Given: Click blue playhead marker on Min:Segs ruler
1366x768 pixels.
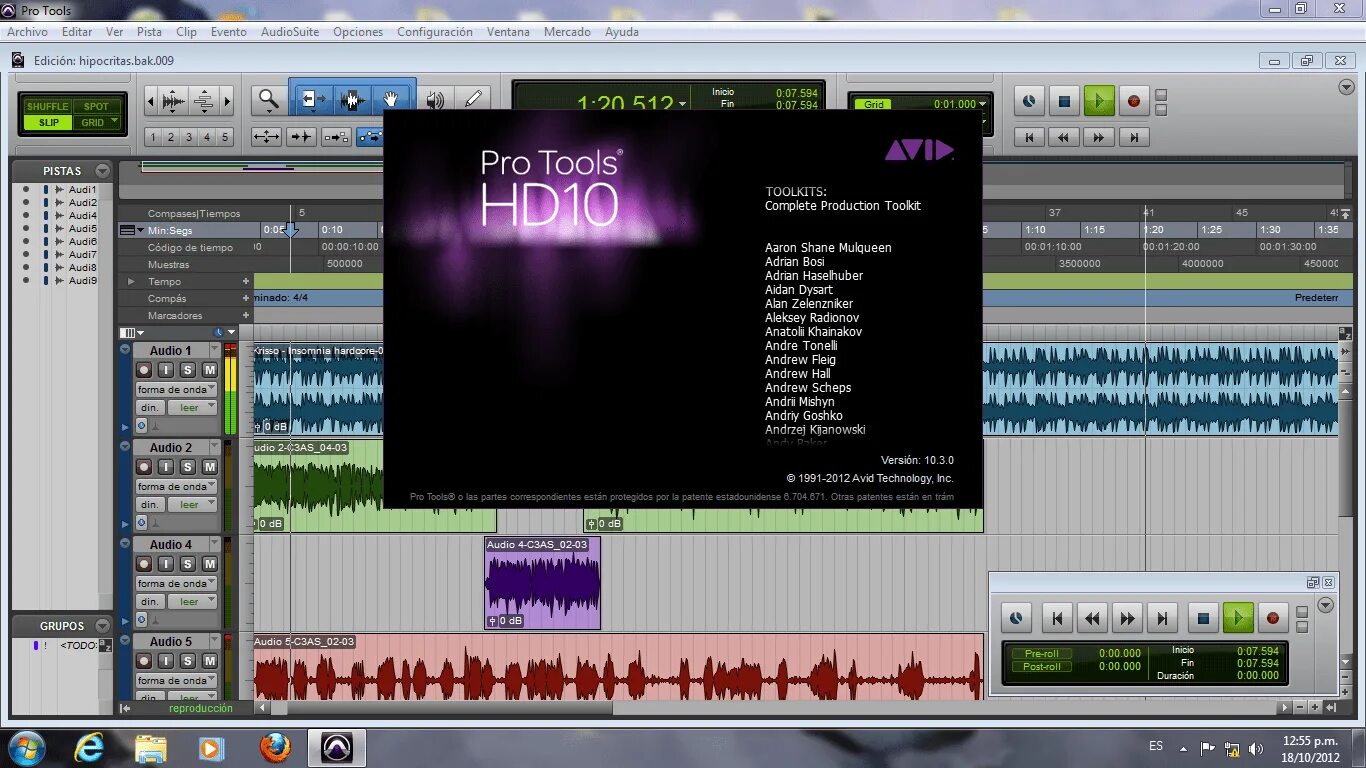Looking at the screenshot, I should click(x=290, y=230).
